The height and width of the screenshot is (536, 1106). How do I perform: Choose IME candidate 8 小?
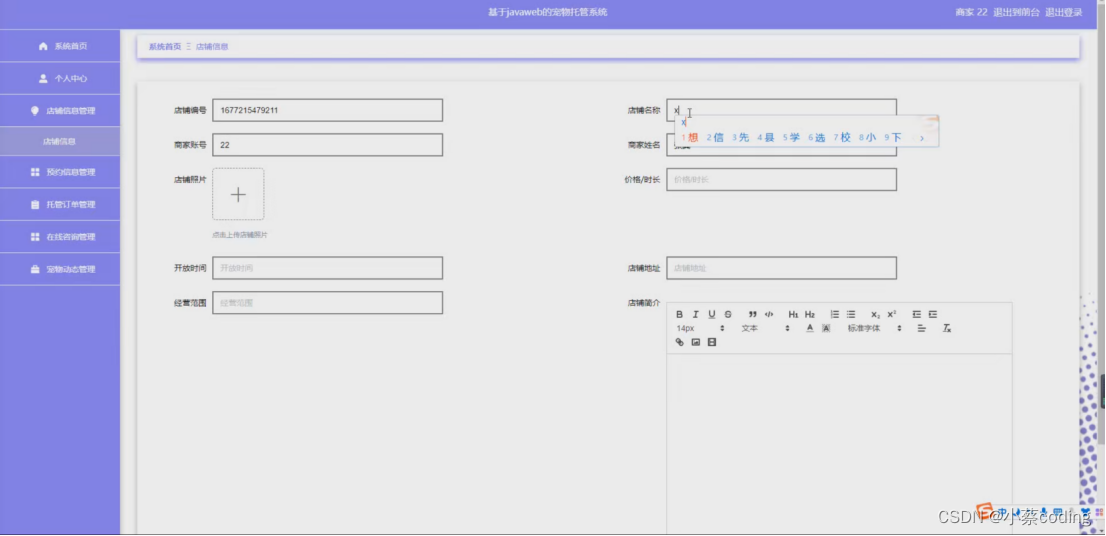[x=868, y=138]
